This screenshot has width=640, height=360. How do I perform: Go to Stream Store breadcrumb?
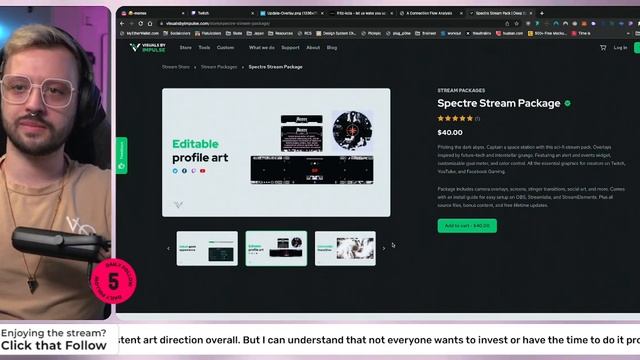coord(176,67)
